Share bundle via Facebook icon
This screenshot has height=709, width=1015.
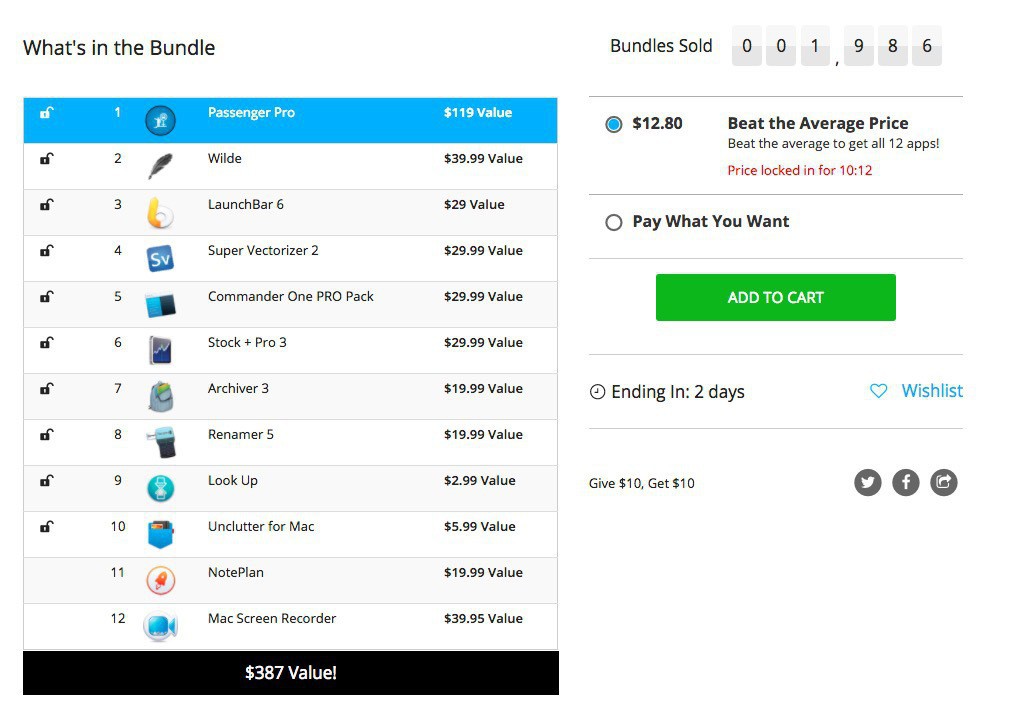pyautogui.click(x=906, y=482)
